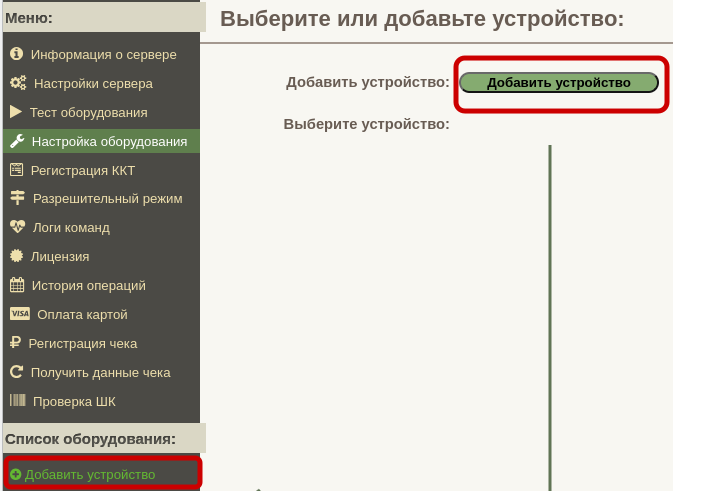Viewport: 718px width, 491px height.
Task: Open Настройки сервера menu item
Action: click(93, 83)
